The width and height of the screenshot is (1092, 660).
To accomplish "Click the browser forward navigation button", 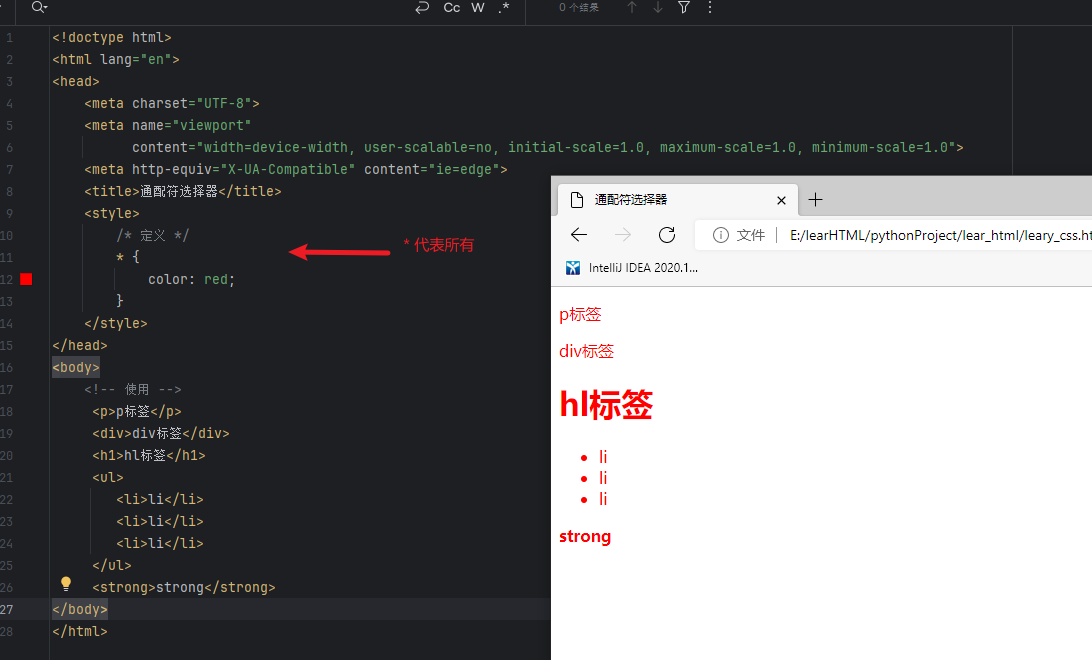I will coord(623,235).
